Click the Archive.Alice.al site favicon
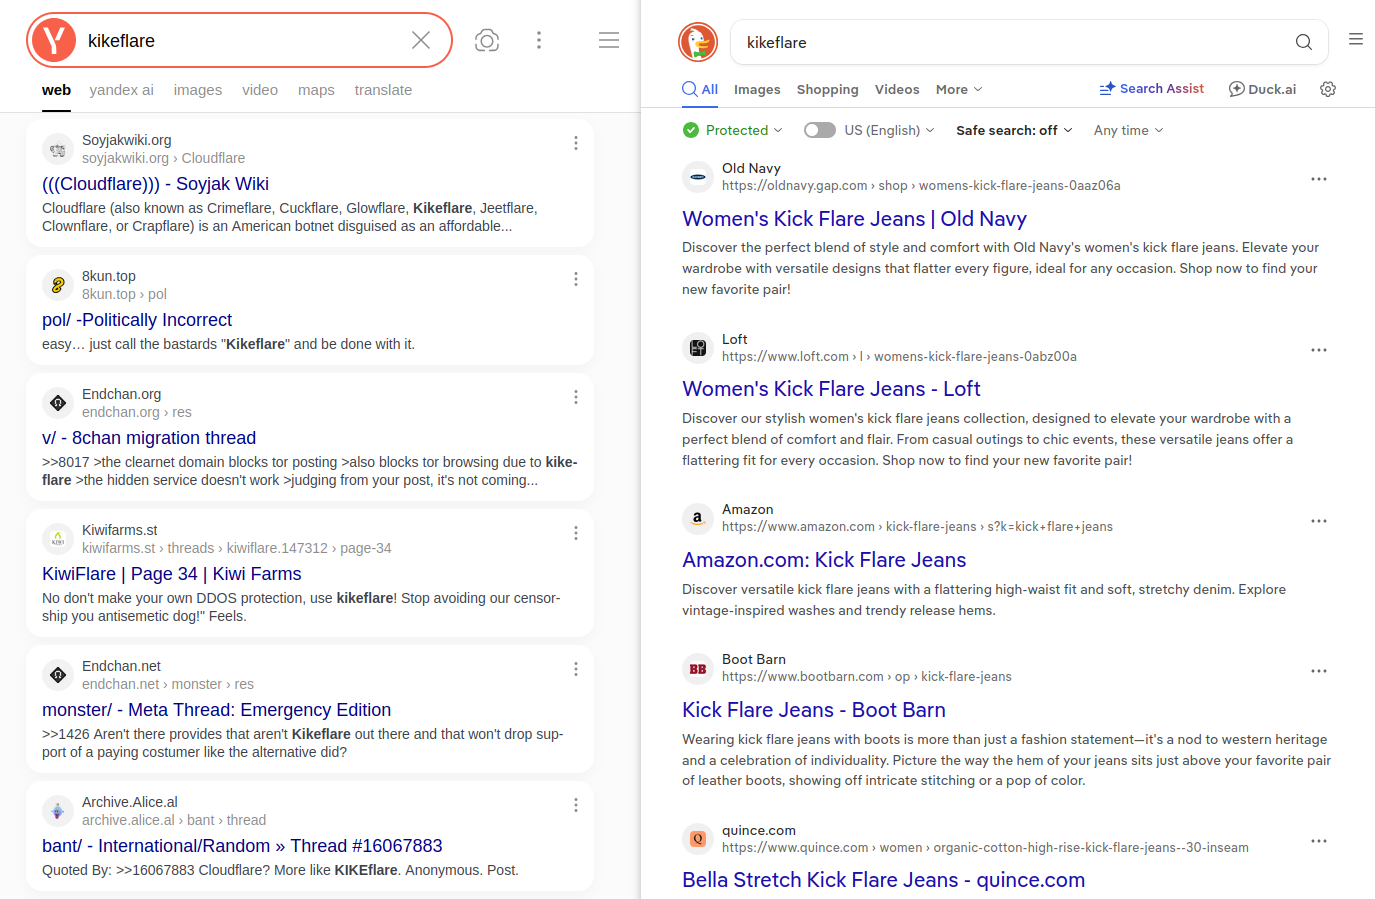Viewport: 1375px width, 899px height. 58,811
